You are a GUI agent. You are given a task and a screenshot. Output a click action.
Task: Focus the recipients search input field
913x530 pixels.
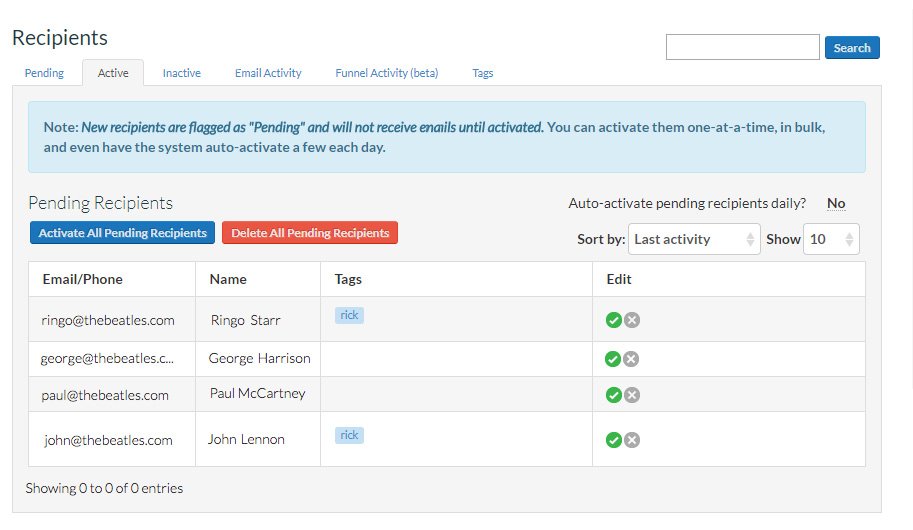(742, 47)
